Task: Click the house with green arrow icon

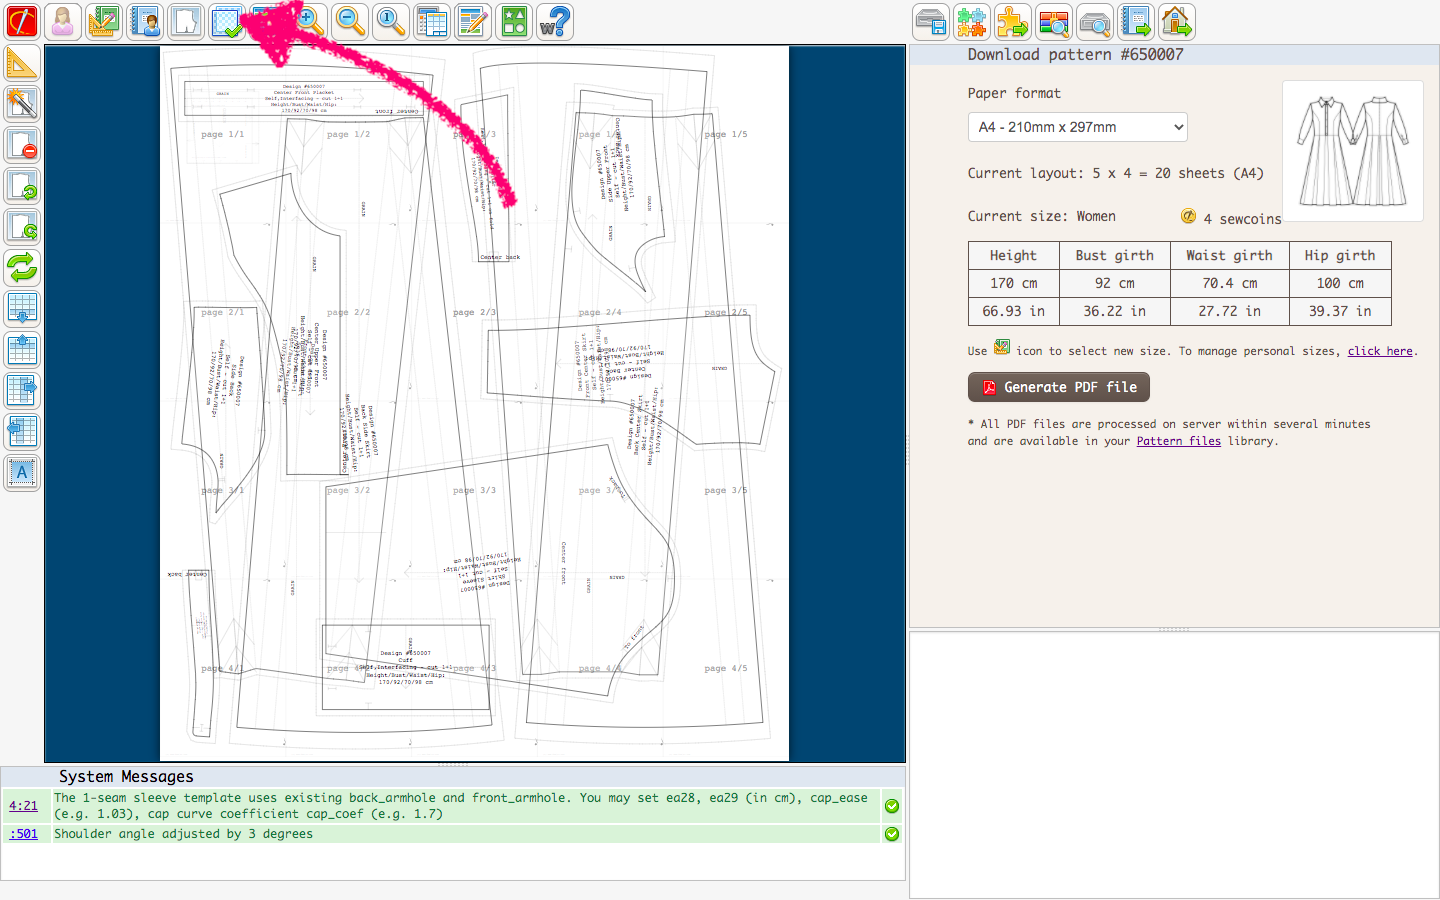Action: [1177, 21]
